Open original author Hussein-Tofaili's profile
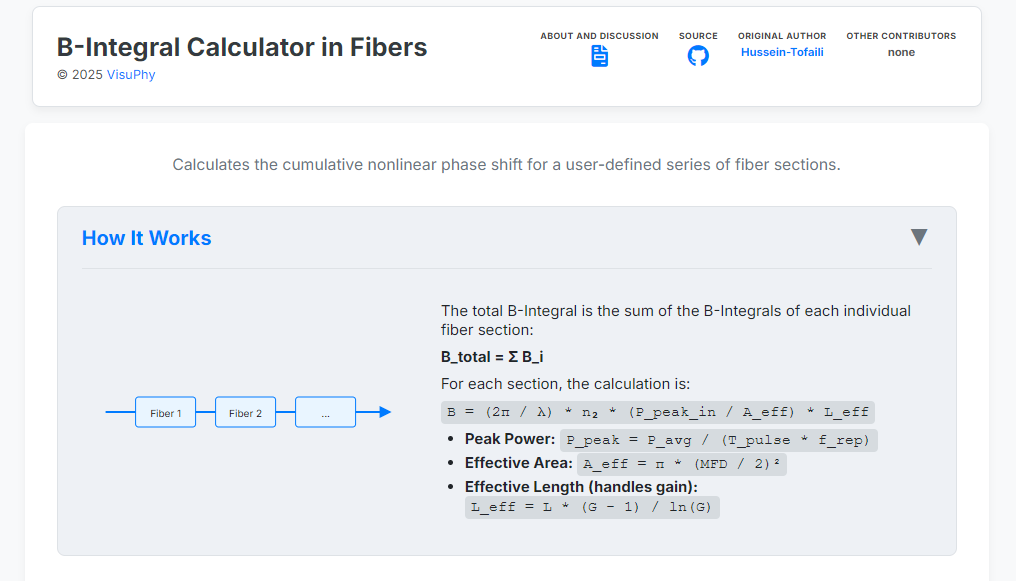Image resolution: width=1016 pixels, height=581 pixels. pyautogui.click(x=782, y=51)
